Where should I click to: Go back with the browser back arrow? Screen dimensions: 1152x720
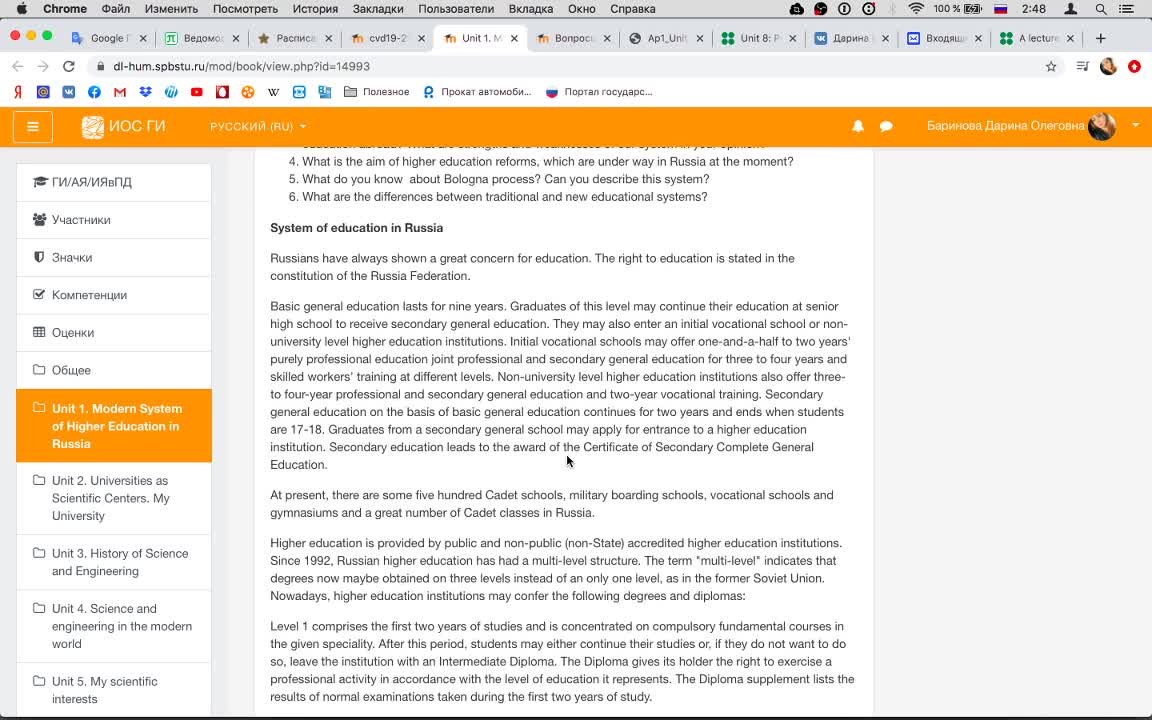pos(18,66)
